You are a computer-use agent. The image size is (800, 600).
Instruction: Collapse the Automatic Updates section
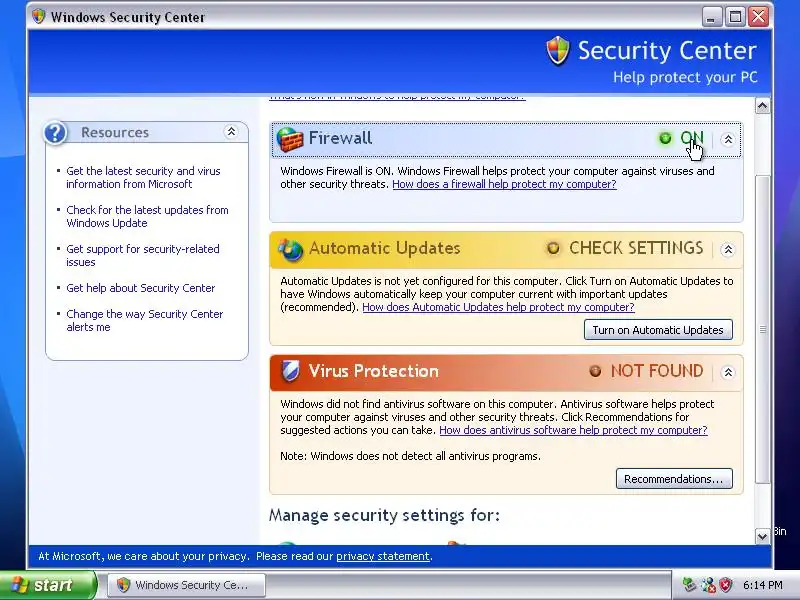tap(728, 249)
